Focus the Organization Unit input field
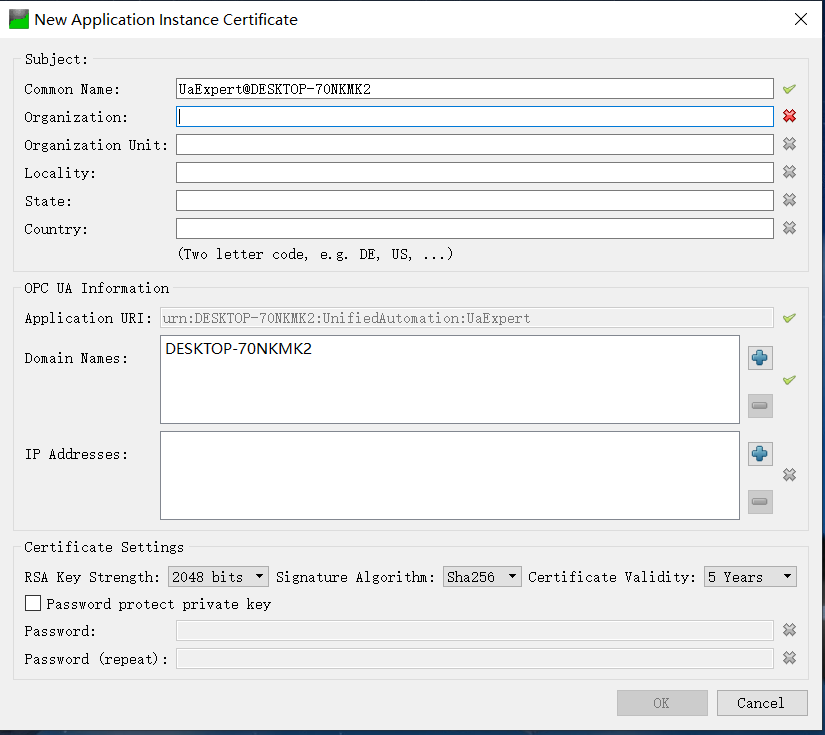 475,144
